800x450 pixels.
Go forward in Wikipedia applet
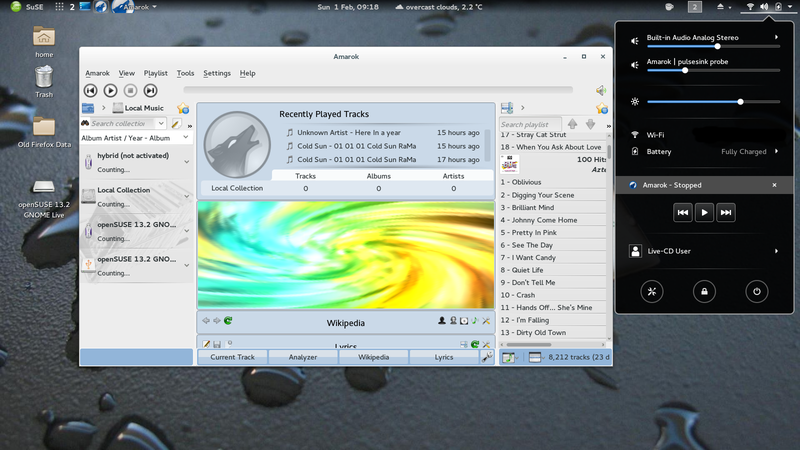pyautogui.click(x=217, y=320)
